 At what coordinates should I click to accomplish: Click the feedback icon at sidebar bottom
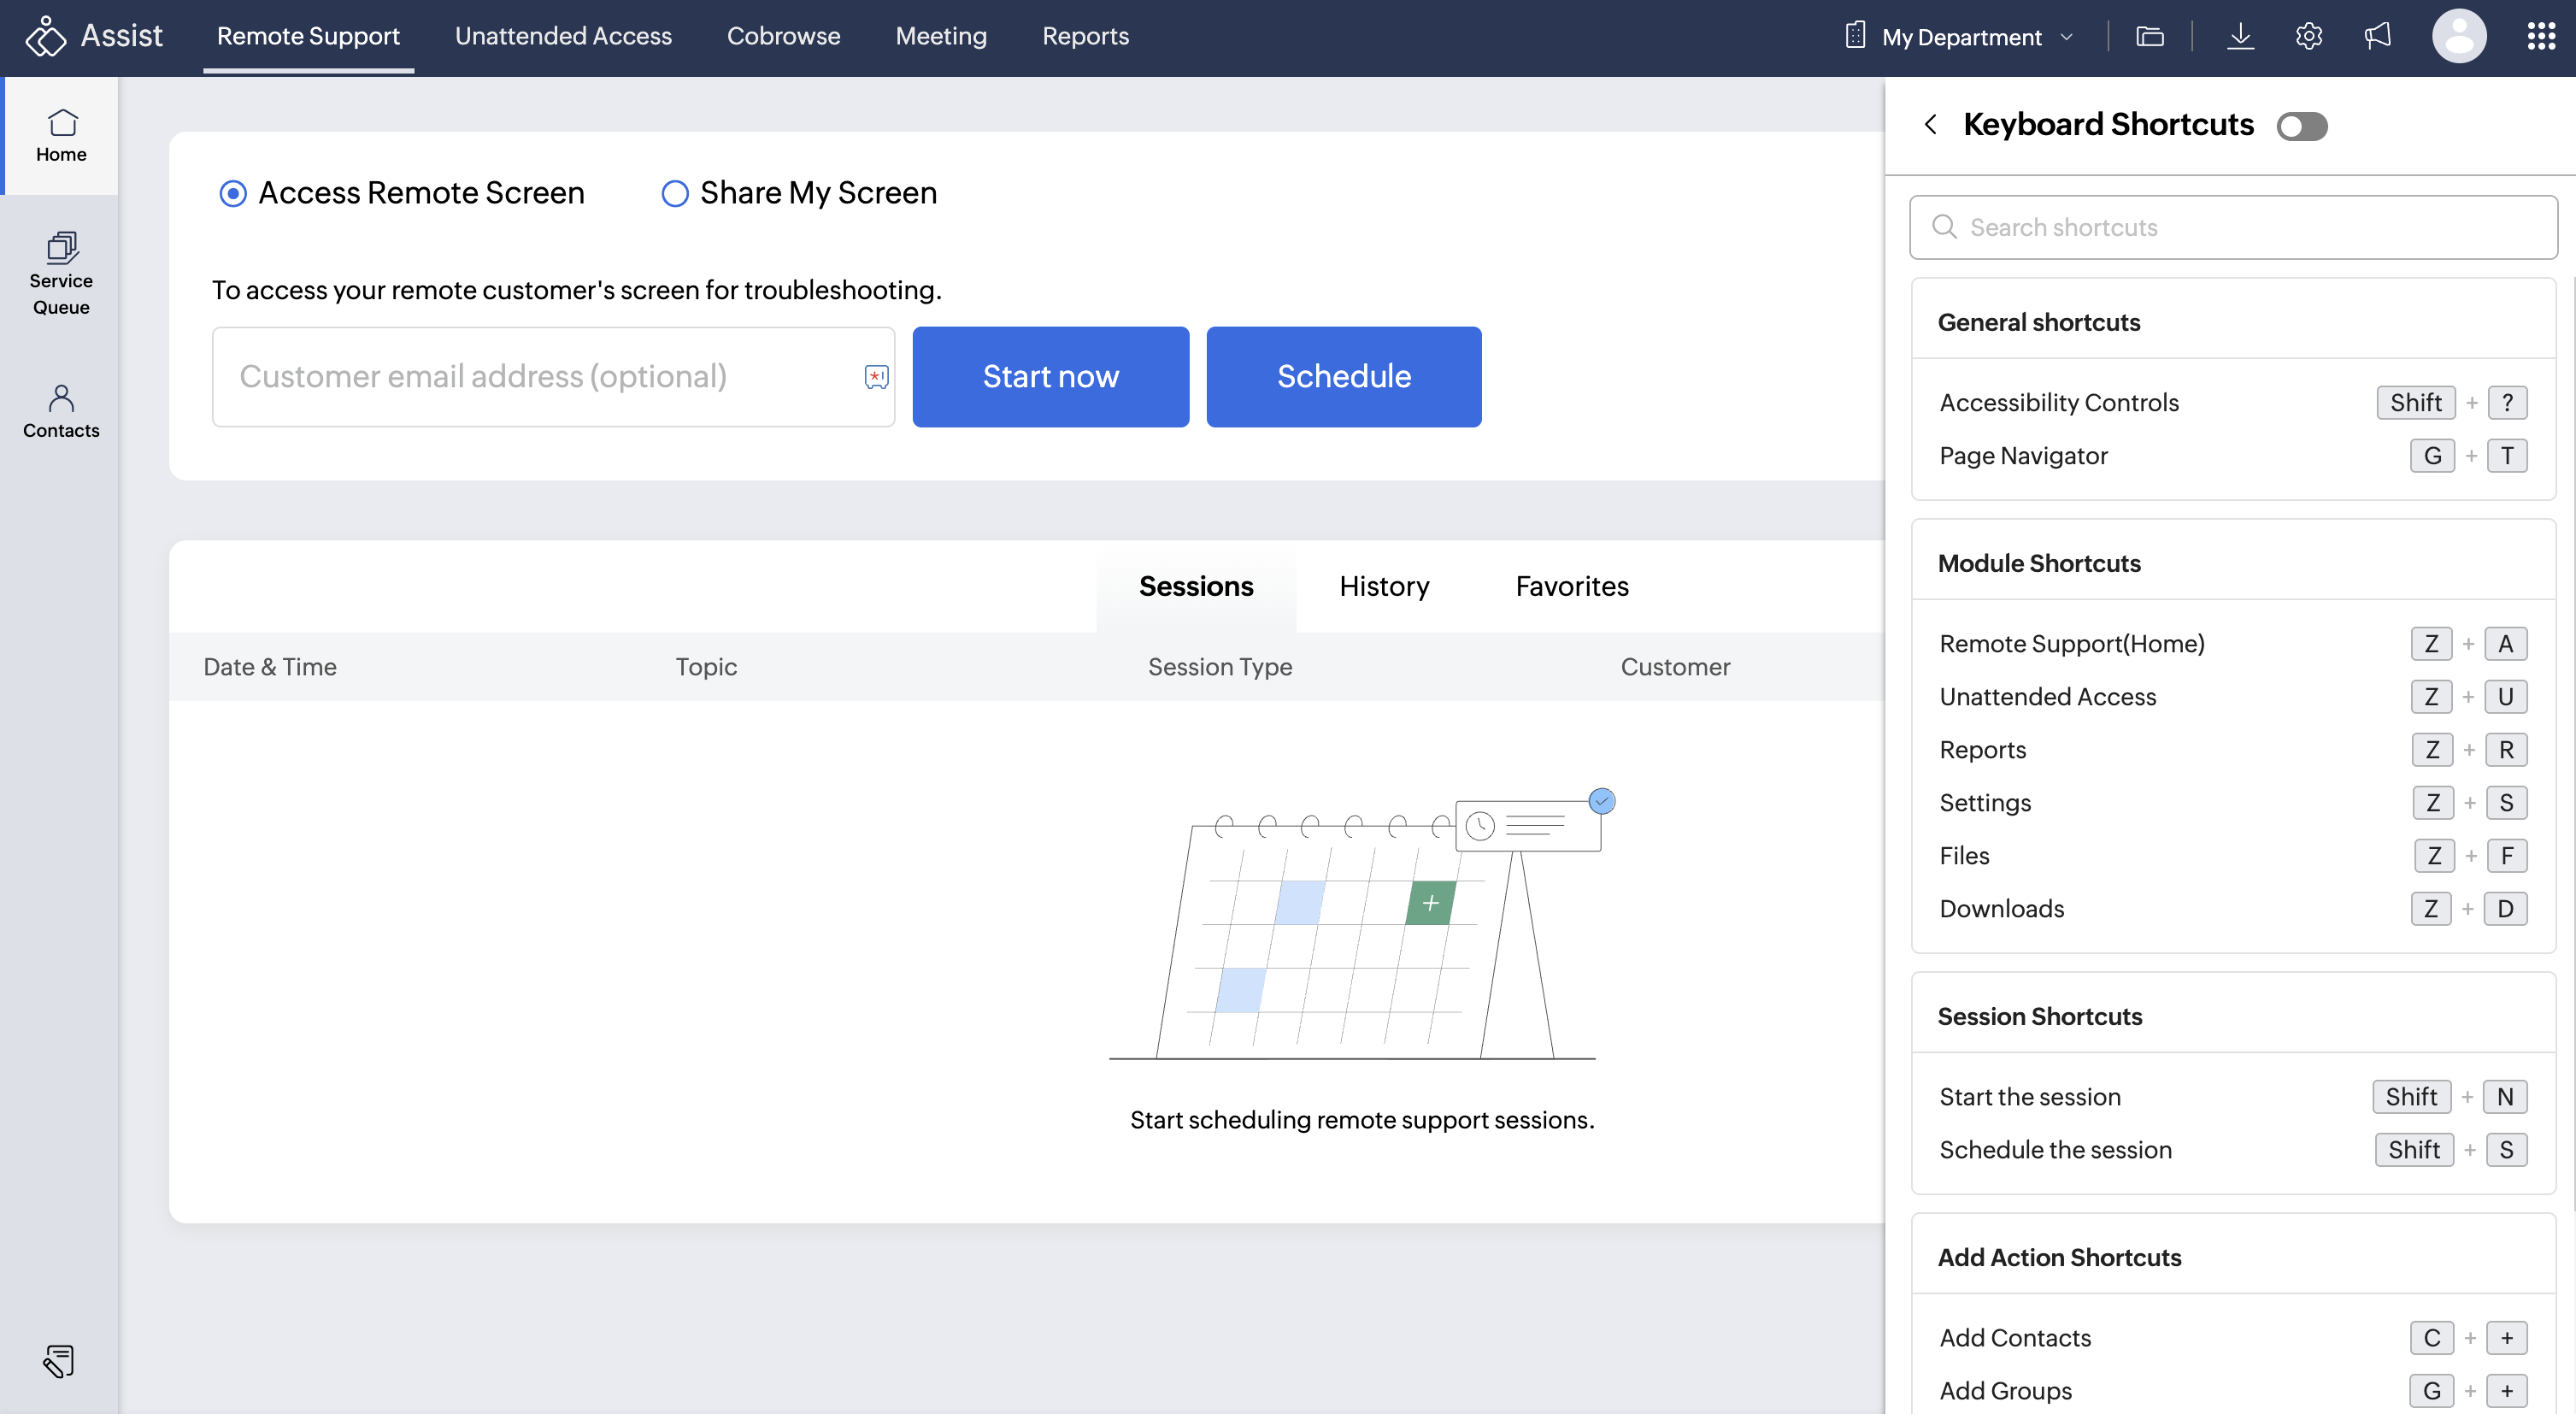click(59, 1360)
